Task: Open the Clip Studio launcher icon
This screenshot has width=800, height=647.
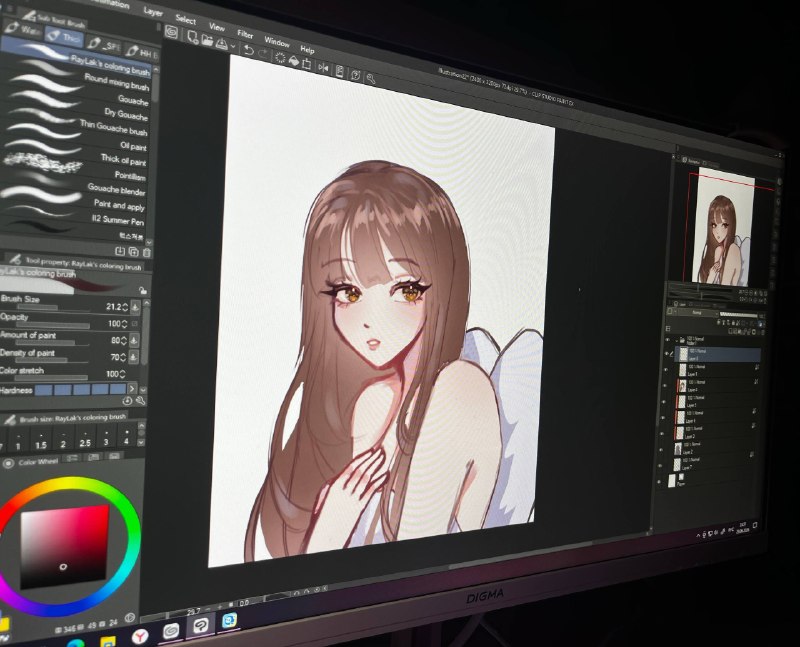Action: point(171,34)
